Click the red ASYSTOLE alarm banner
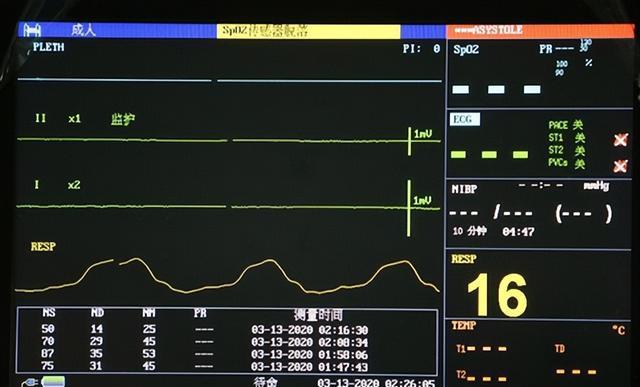The image size is (640, 387). [x=540, y=31]
